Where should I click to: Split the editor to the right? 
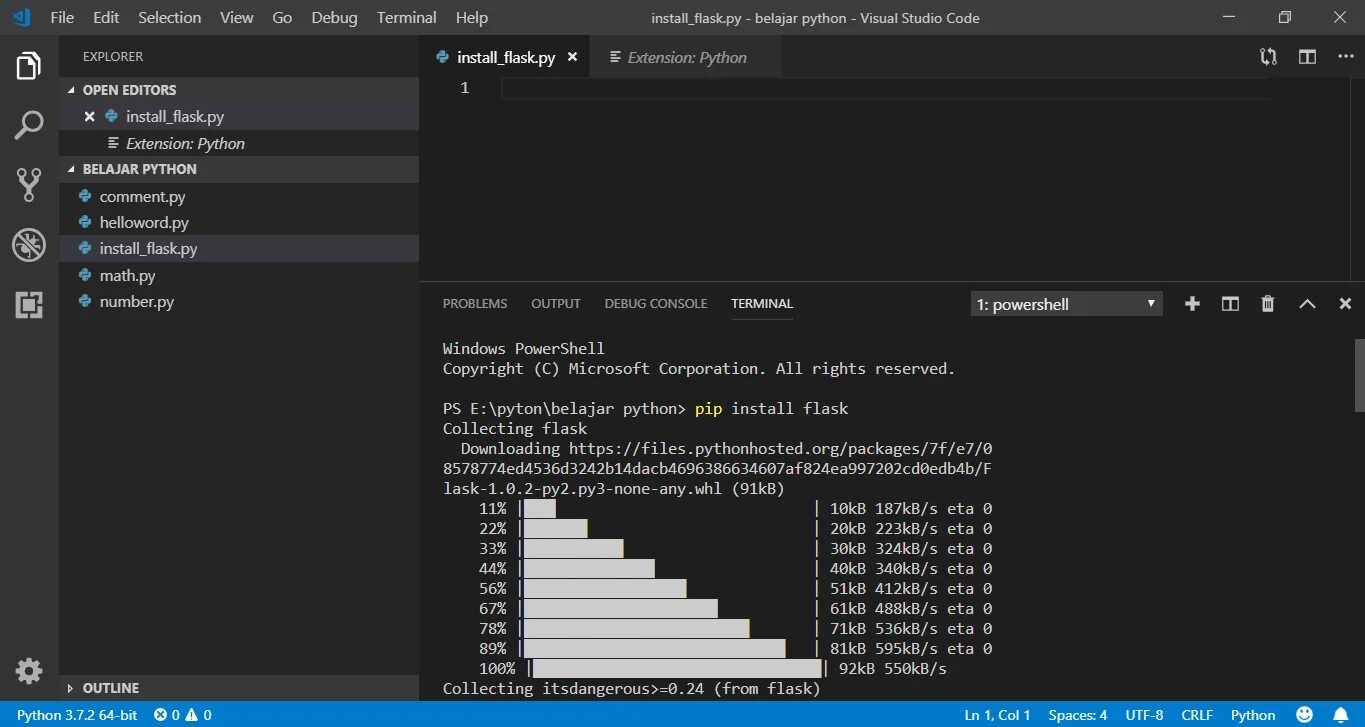1307,57
